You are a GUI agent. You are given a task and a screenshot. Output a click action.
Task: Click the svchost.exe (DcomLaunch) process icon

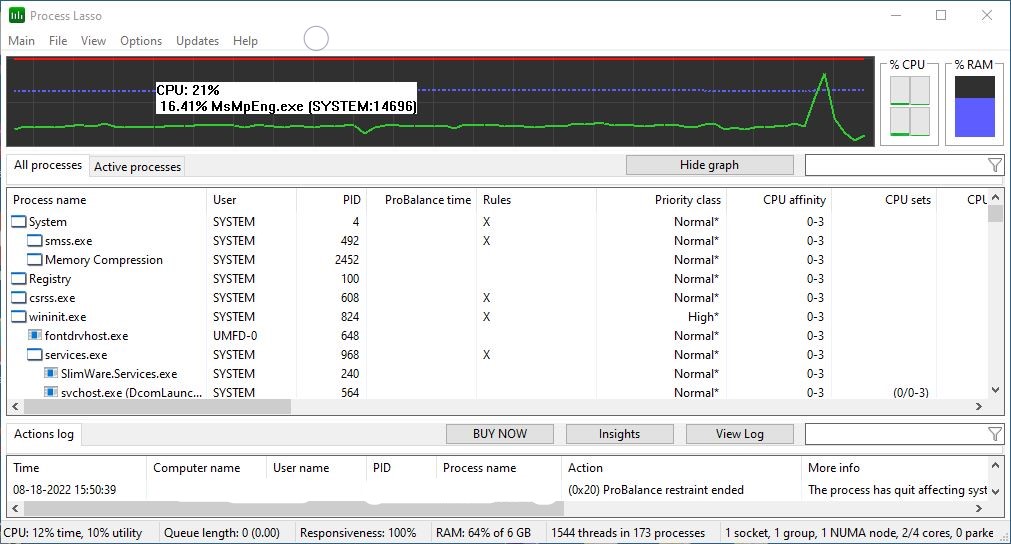pos(51,392)
